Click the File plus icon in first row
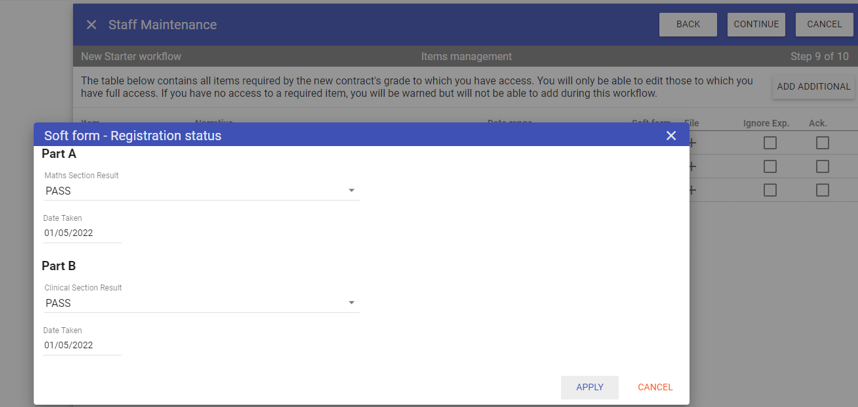The width and height of the screenshot is (858, 407). point(692,143)
